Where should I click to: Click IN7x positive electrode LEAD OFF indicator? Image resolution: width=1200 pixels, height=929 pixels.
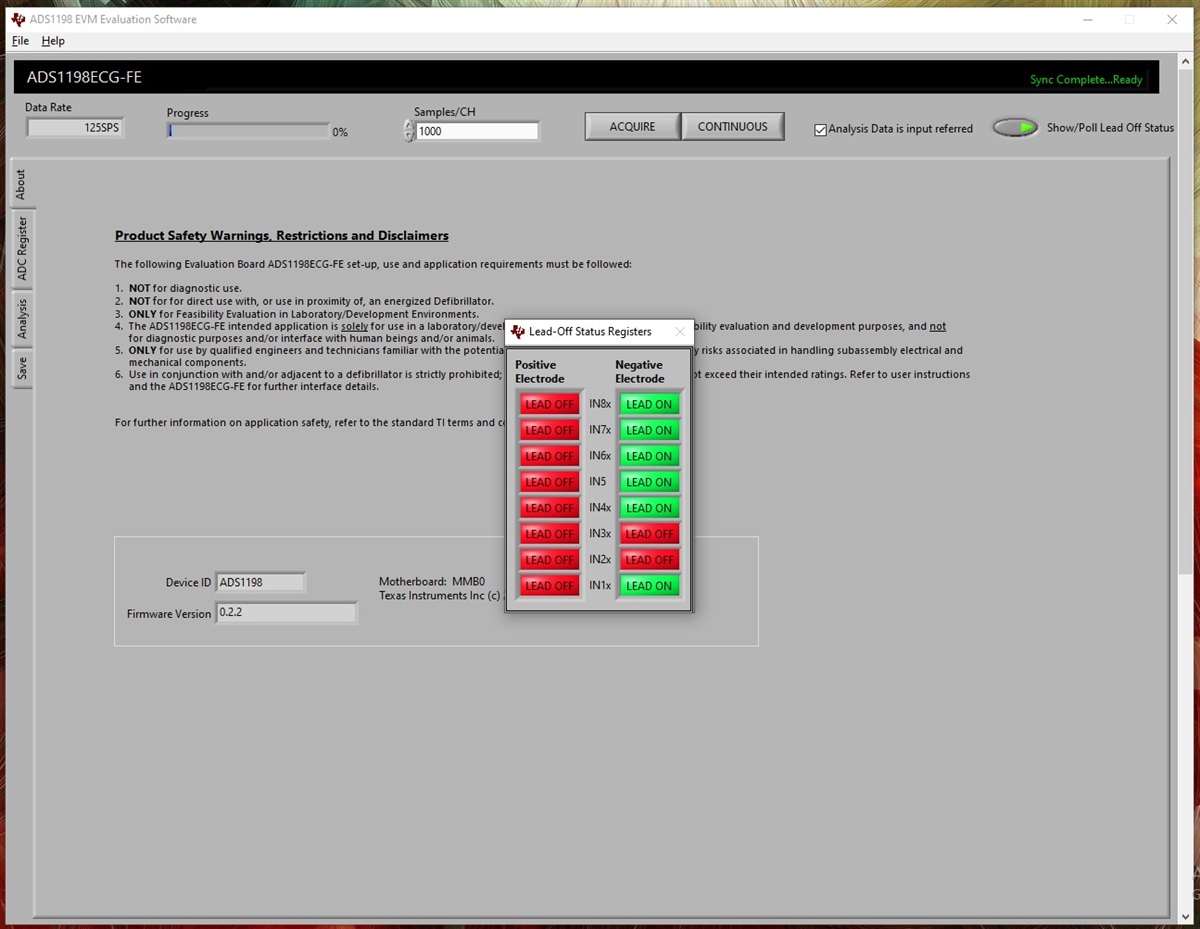pyautogui.click(x=550, y=430)
